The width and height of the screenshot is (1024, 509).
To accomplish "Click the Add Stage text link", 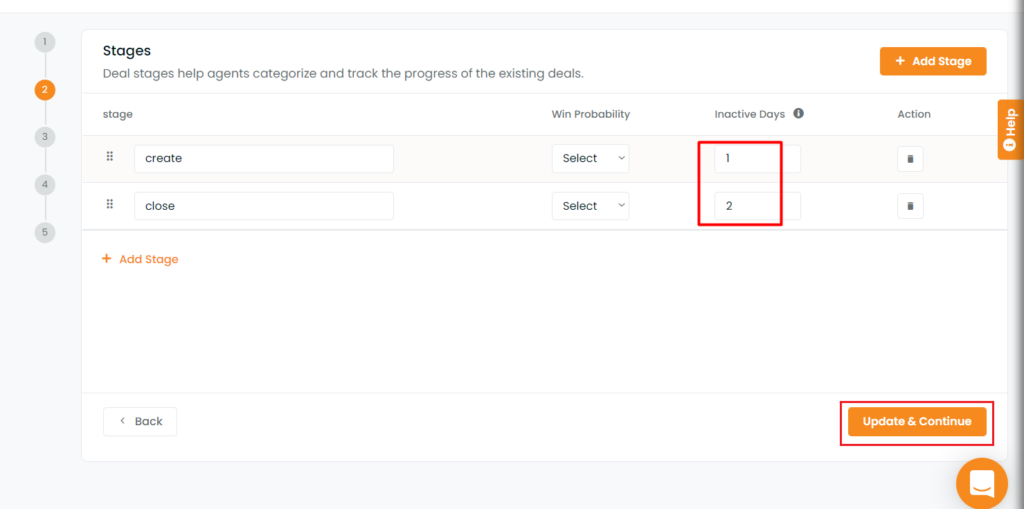I will pos(140,259).
